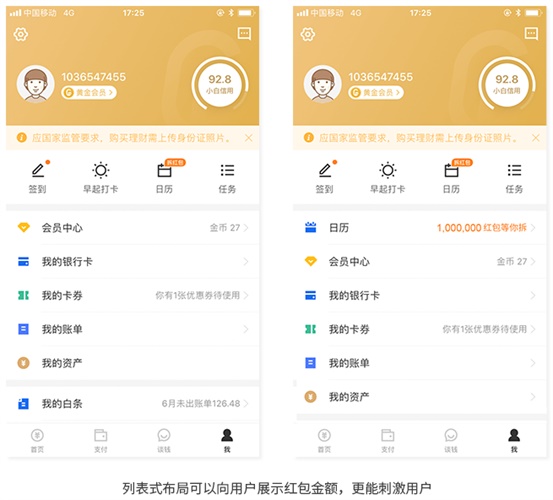The image size is (553, 500).
Task: Open 我的账单 row in left phone
Action: [133, 329]
